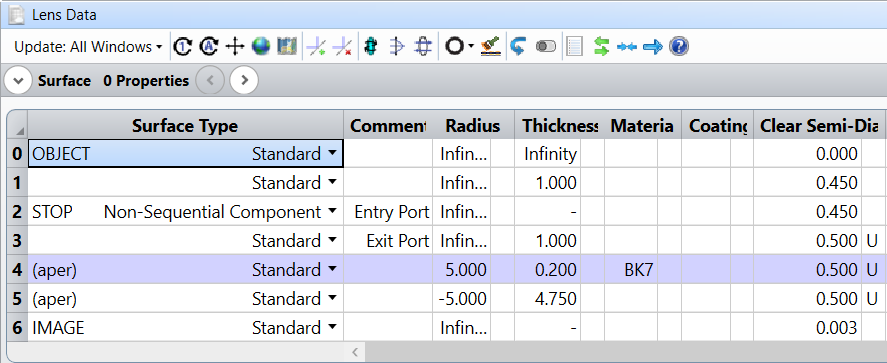Expand the Surface 0 Properties panel
Viewport: 887px width, 363px height.
coord(18,81)
